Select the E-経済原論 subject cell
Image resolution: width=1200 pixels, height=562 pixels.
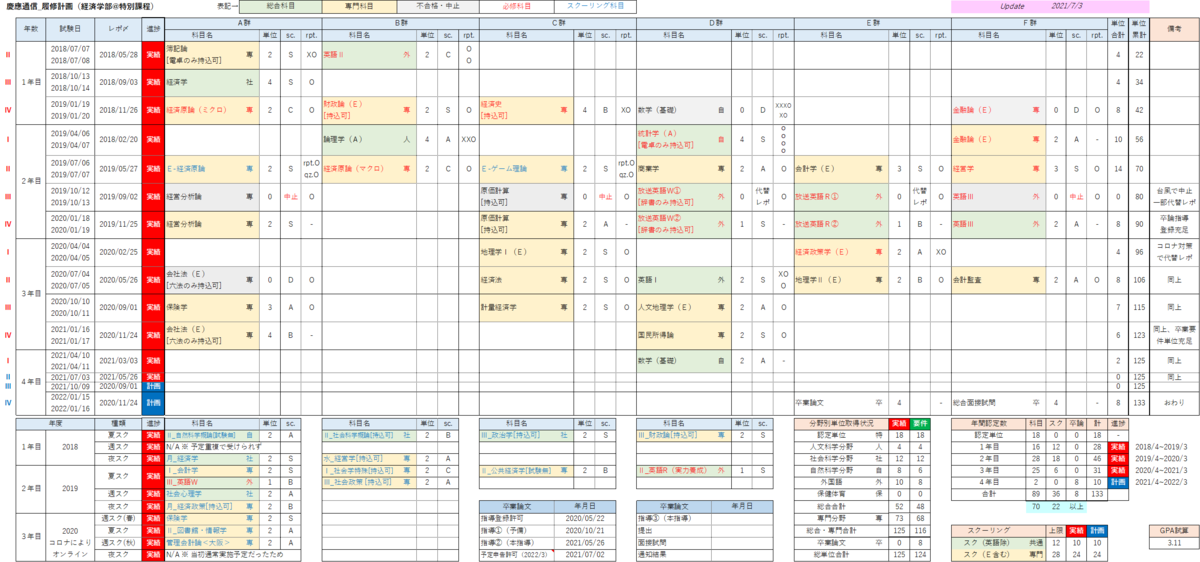[211, 169]
